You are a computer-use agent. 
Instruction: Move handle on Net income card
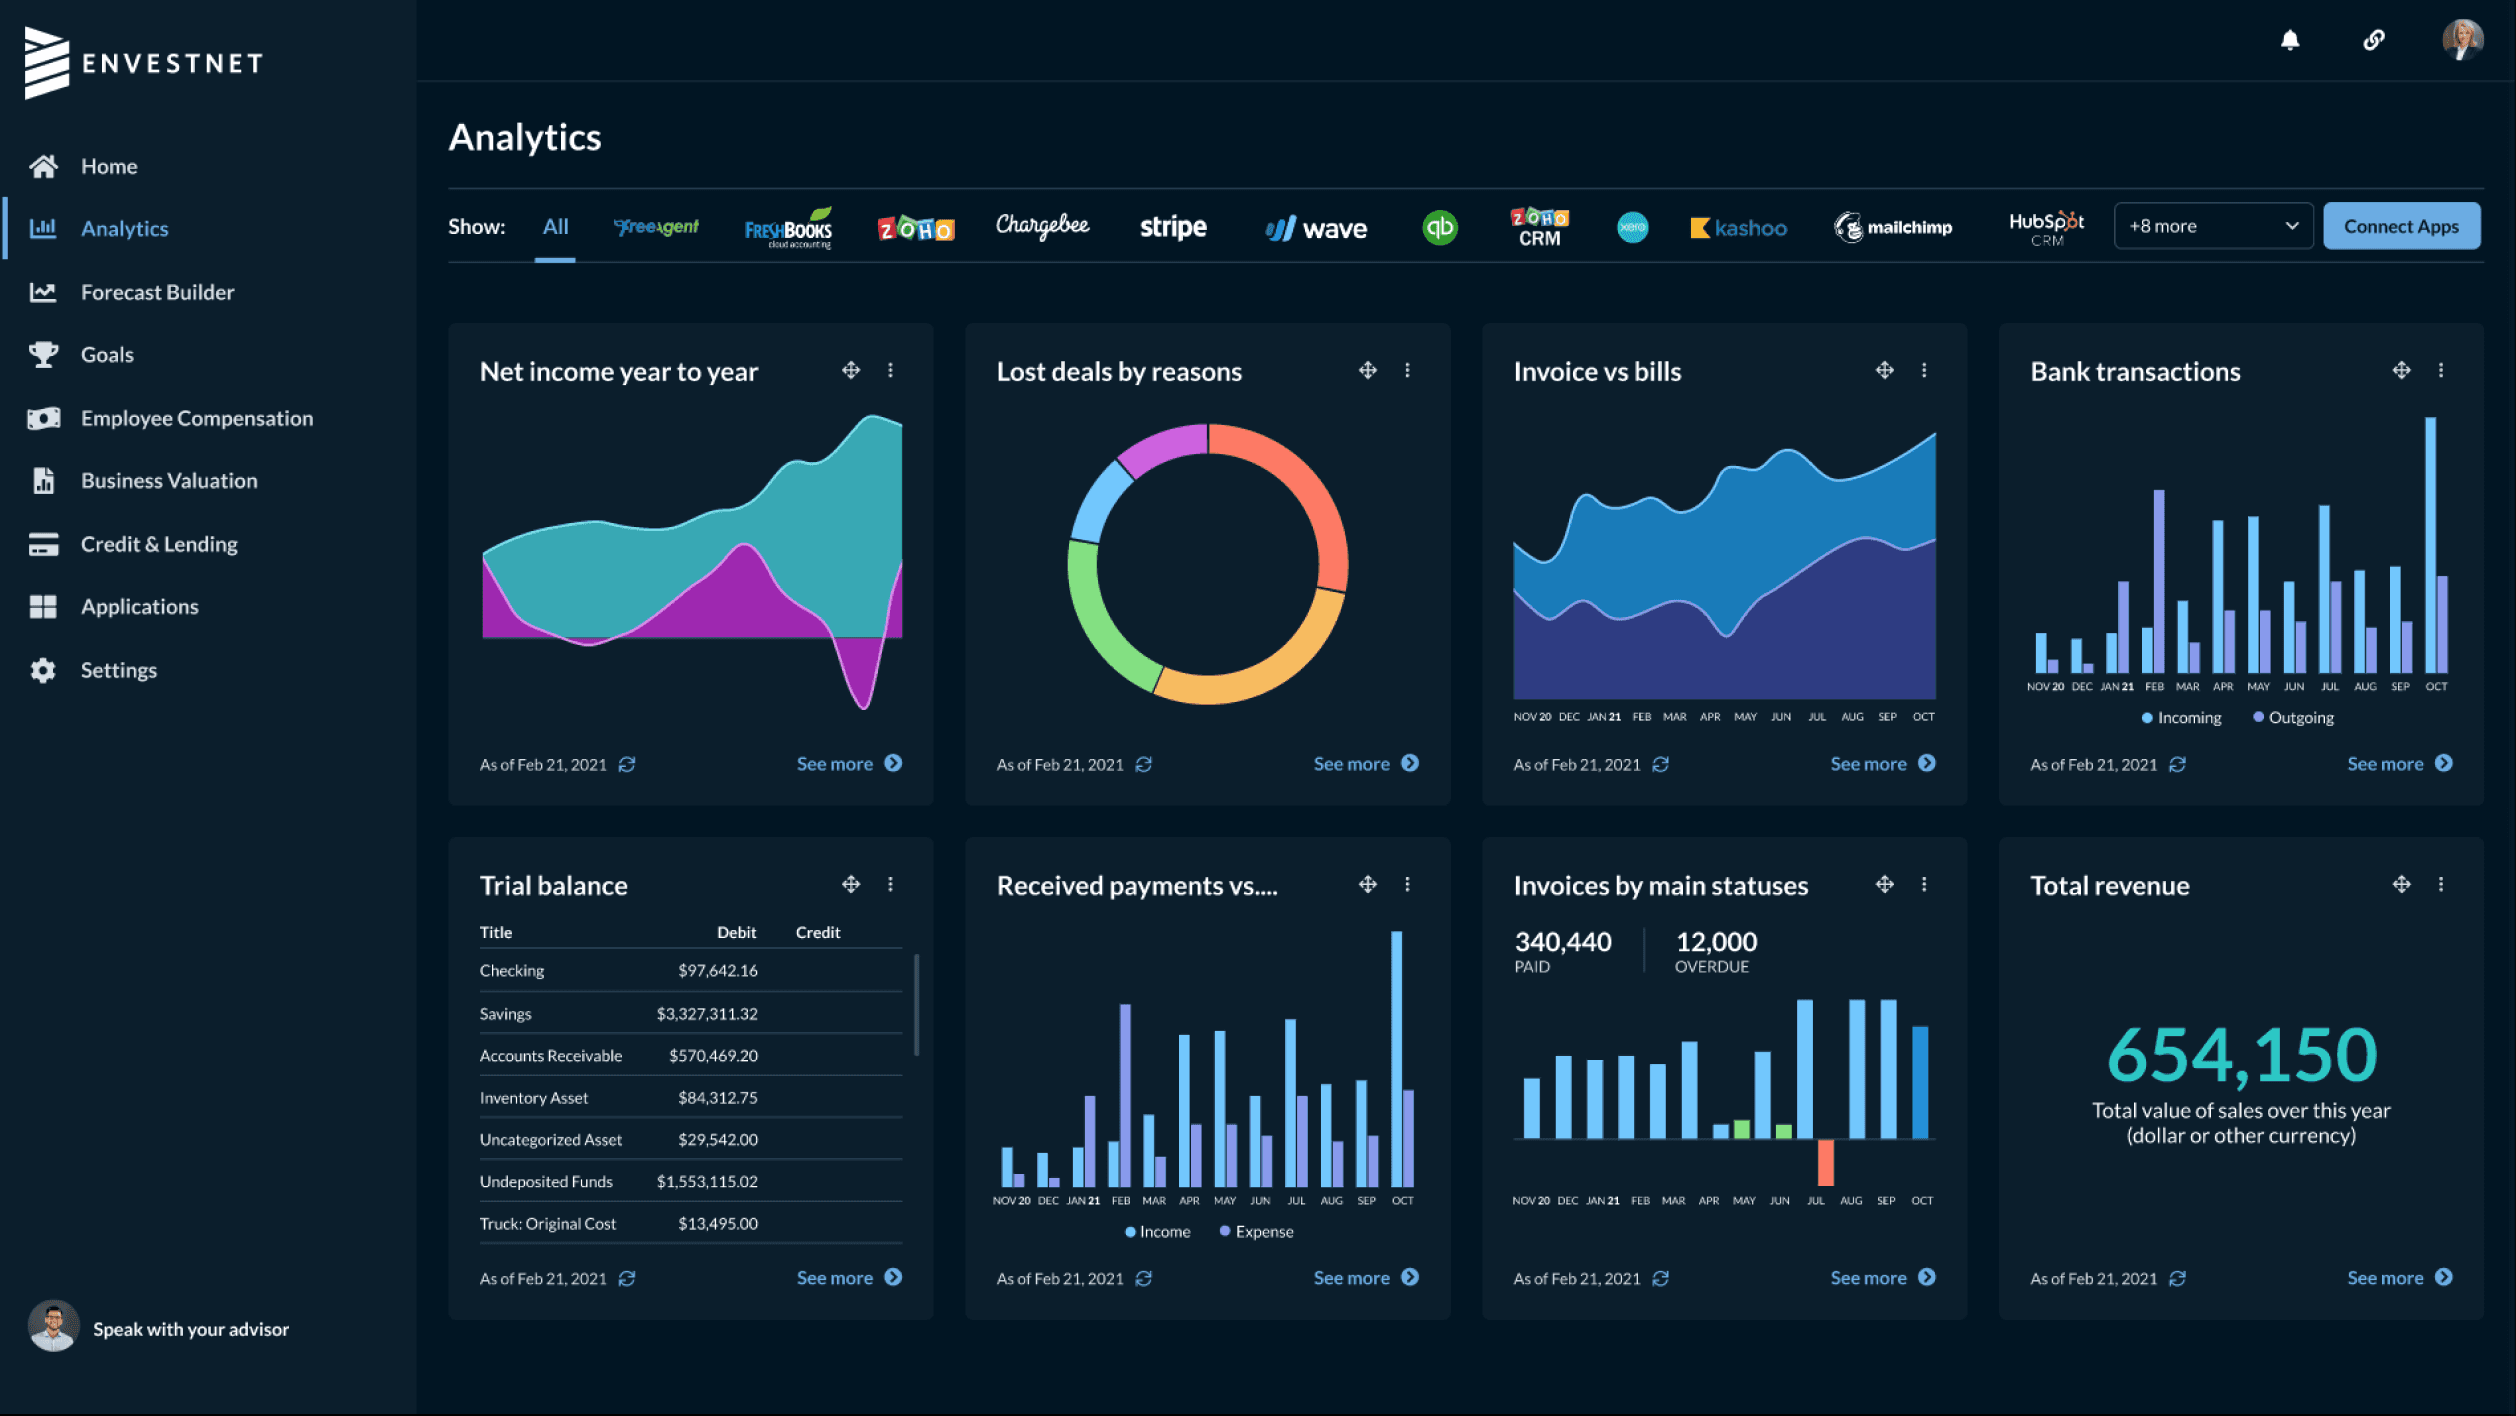pos(851,370)
